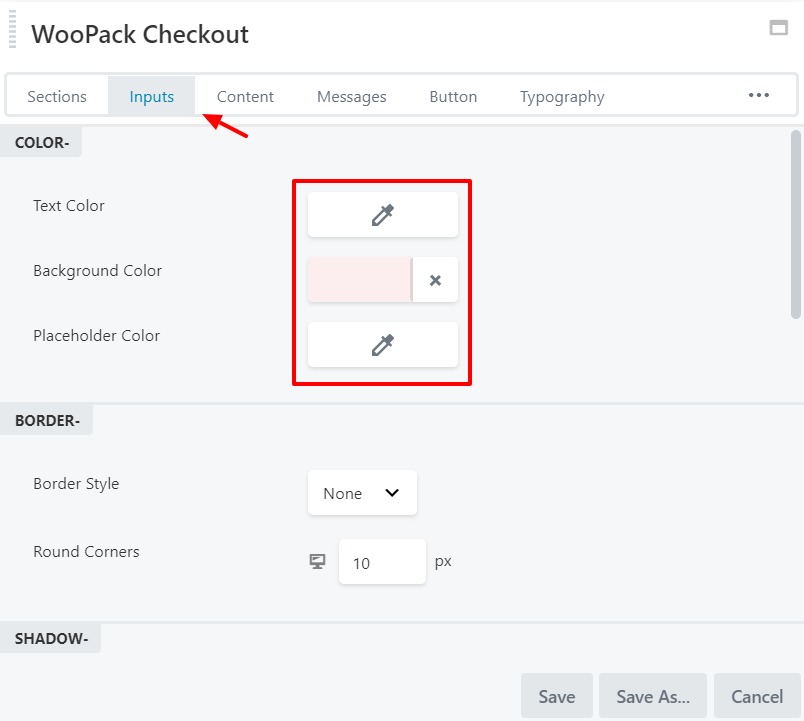Viewport: 804px width, 721px height.
Task: Click the Round Corners value field
Action: click(x=382, y=562)
